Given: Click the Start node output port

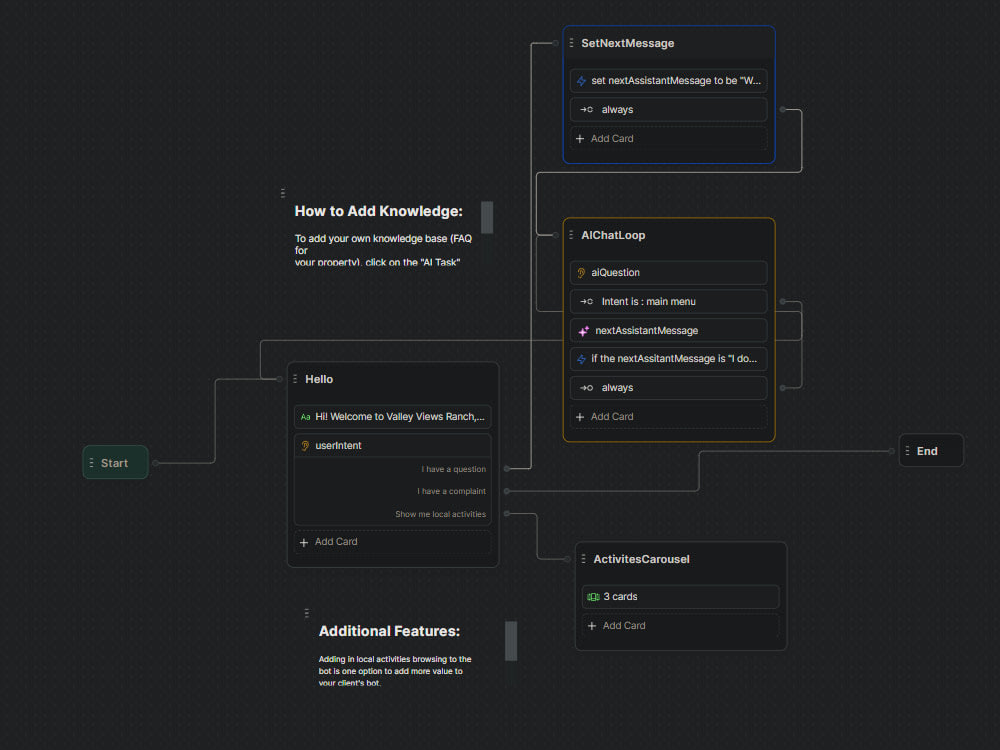Looking at the screenshot, I should 155,463.
